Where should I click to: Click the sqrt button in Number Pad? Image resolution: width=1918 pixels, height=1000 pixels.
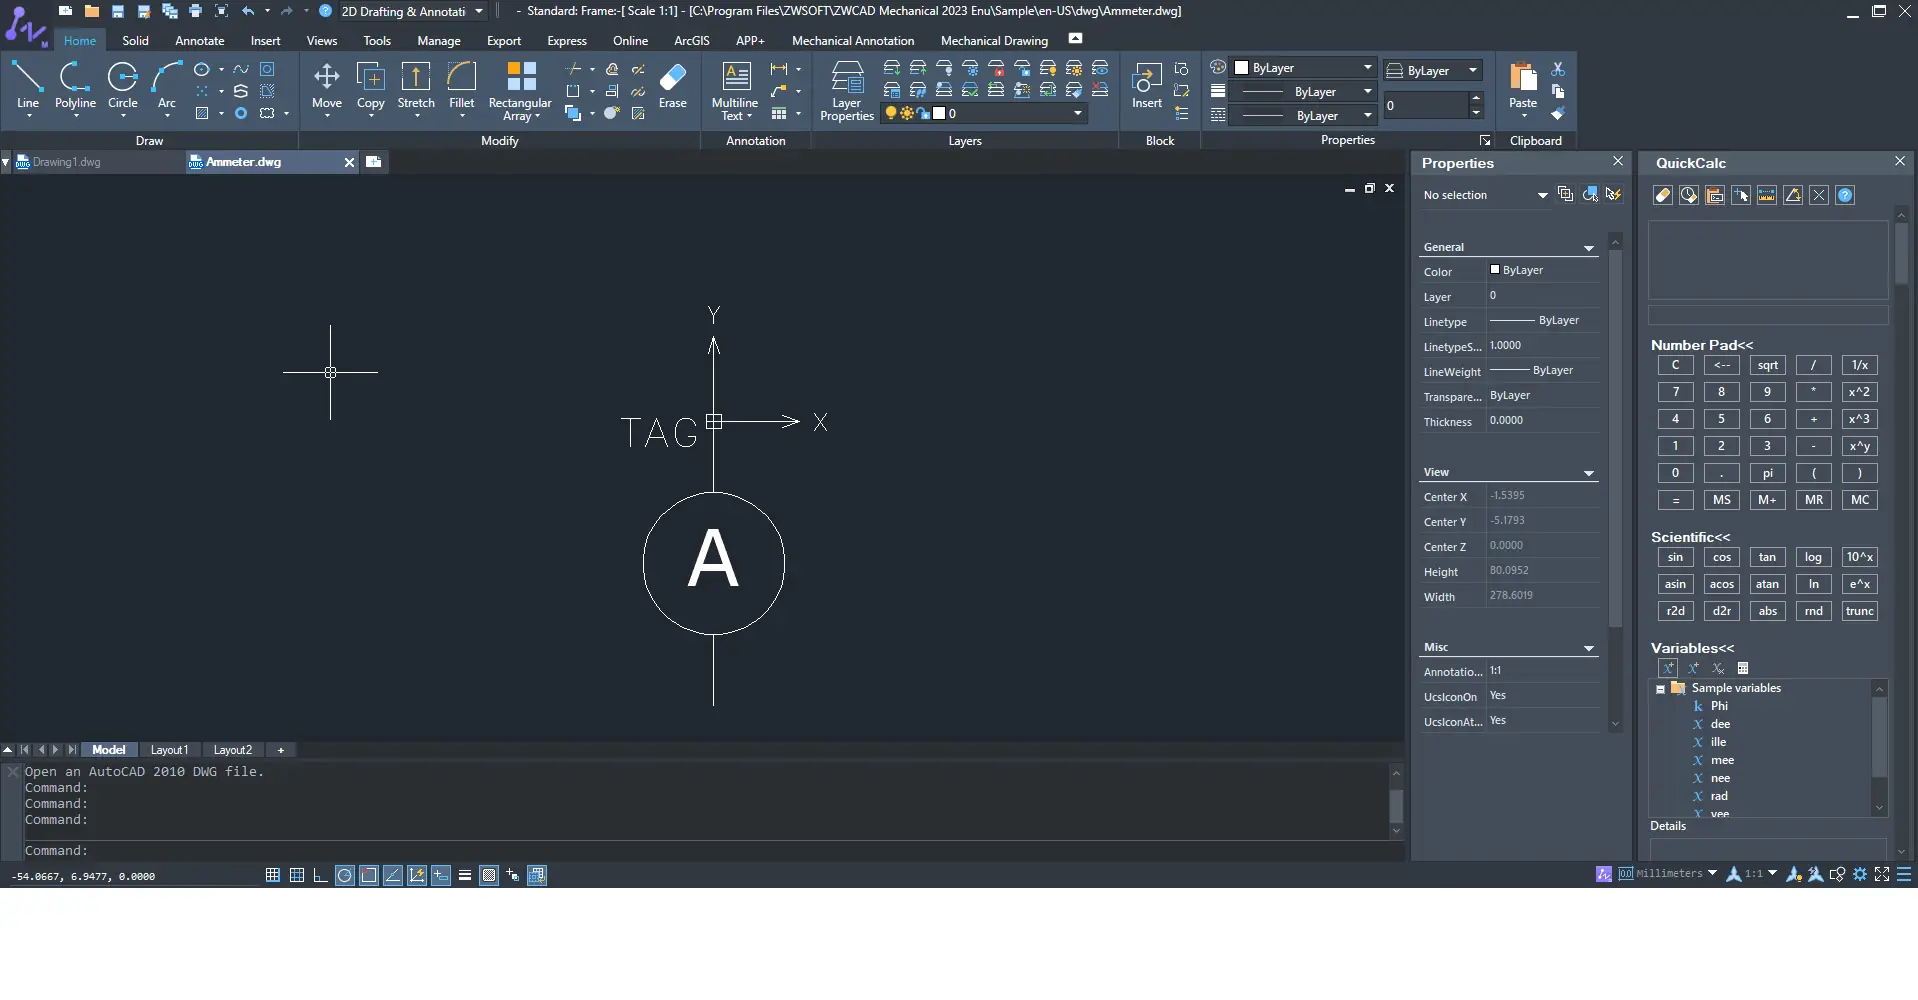point(1768,365)
